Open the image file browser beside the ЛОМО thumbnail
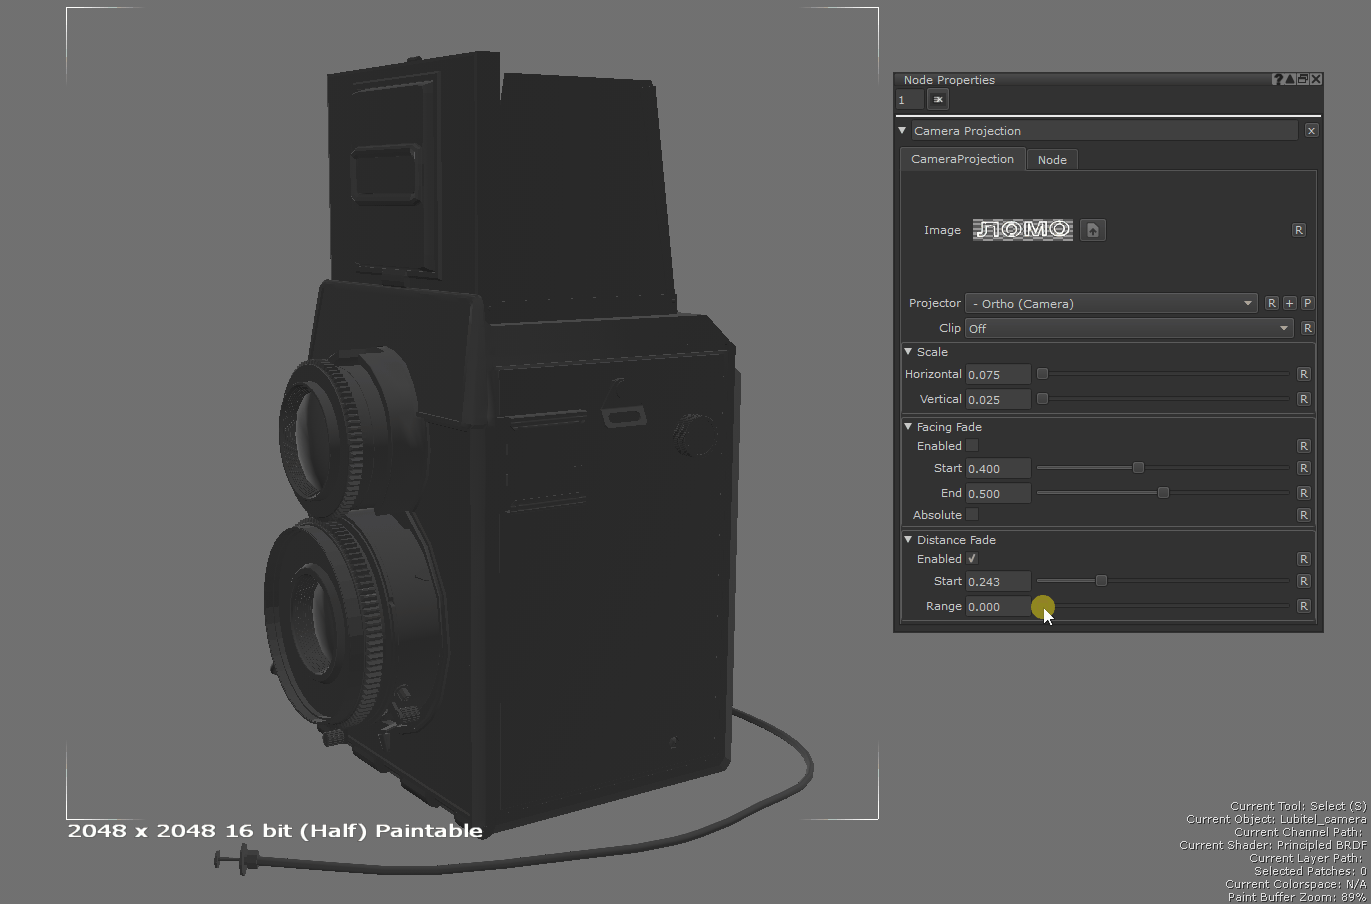 point(1092,230)
